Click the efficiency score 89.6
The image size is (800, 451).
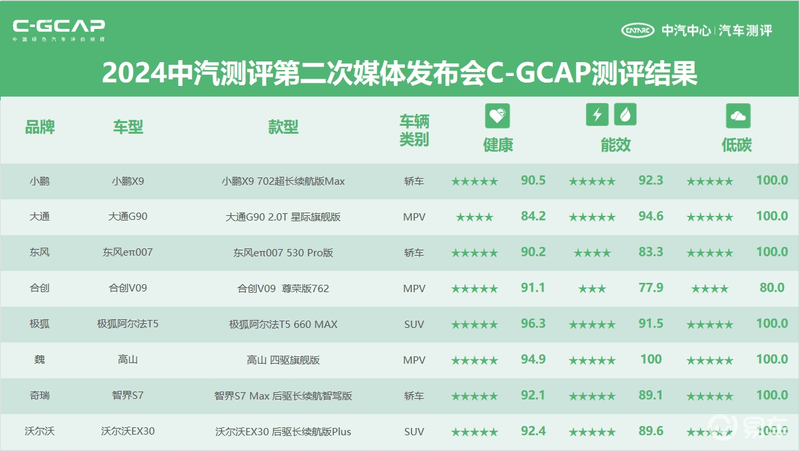651,431
